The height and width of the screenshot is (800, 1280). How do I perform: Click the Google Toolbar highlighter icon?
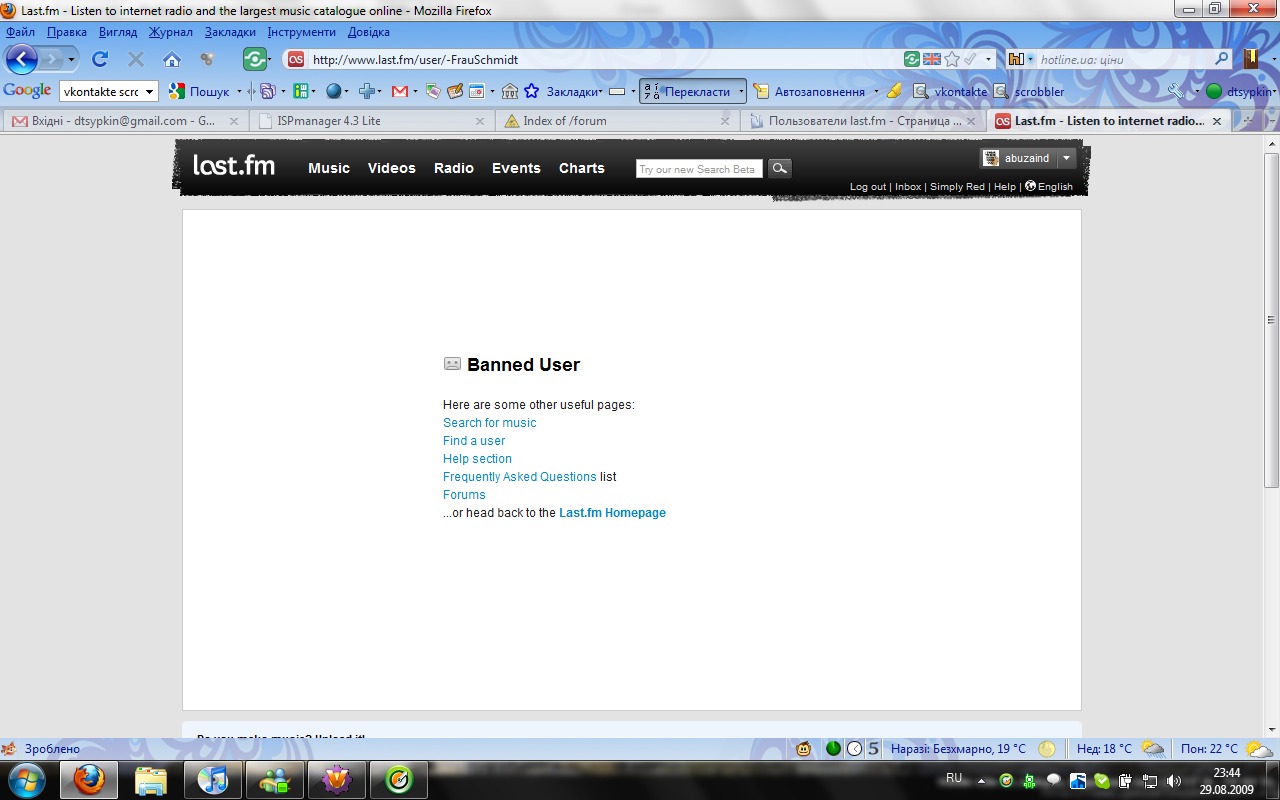coord(894,91)
